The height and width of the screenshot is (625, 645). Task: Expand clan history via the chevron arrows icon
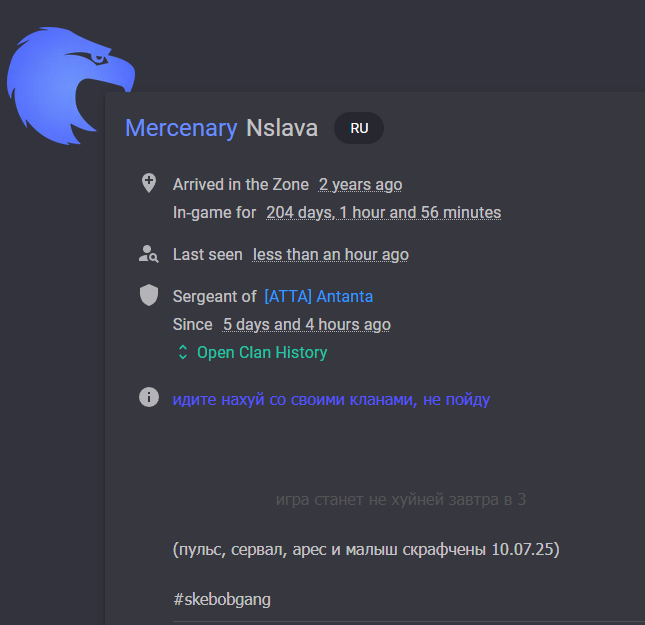click(183, 353)
